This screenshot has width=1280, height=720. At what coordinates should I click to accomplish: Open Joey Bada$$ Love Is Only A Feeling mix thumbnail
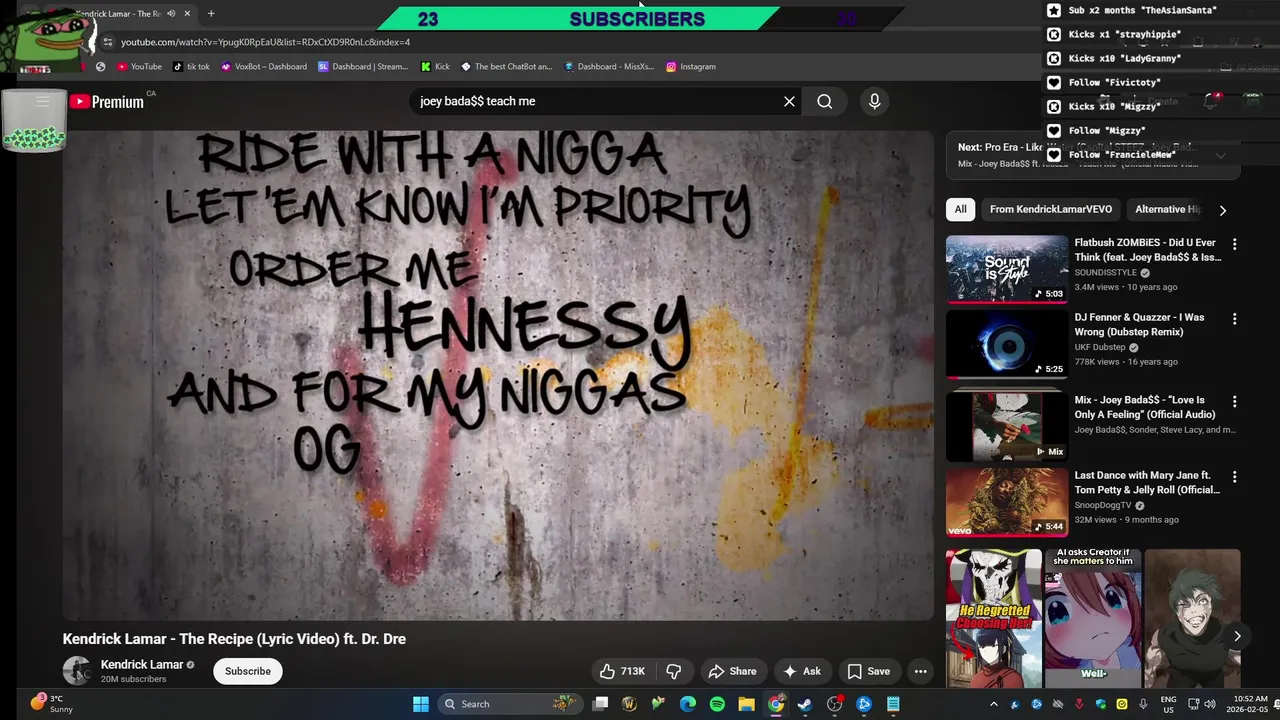(1007, 427)
